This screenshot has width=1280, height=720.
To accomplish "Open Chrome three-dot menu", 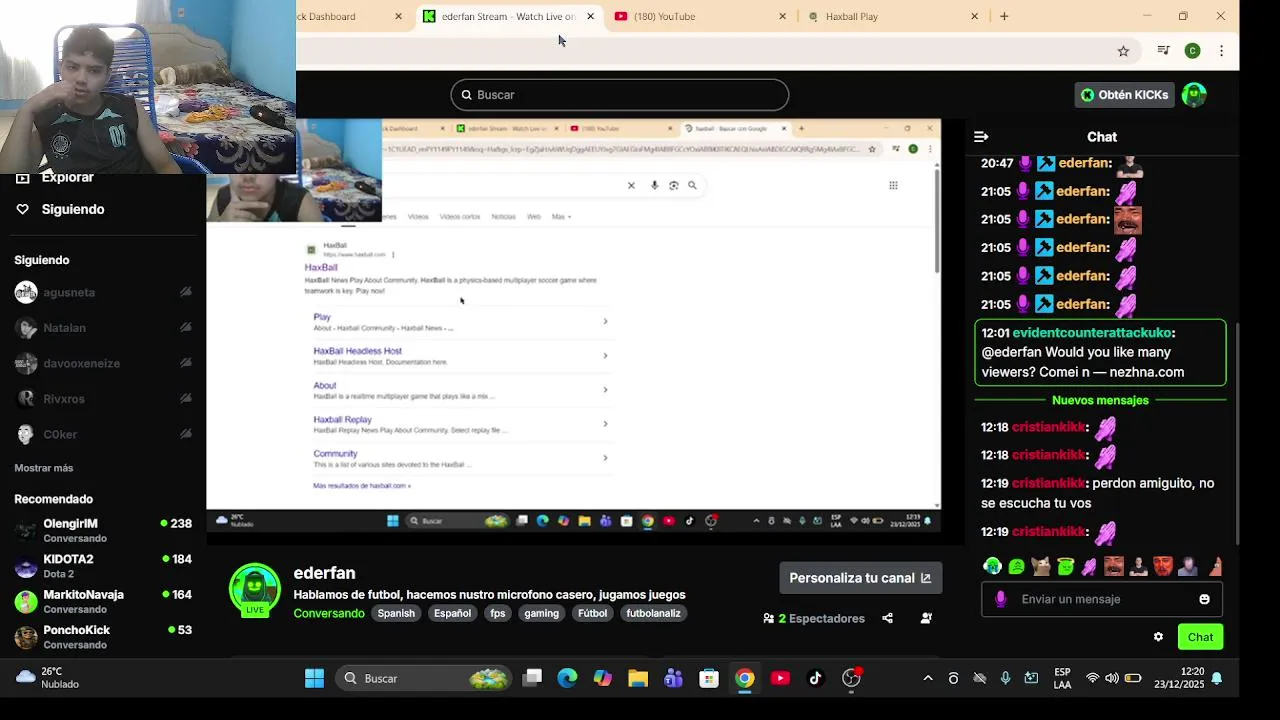I will (x=1221, y=51).
